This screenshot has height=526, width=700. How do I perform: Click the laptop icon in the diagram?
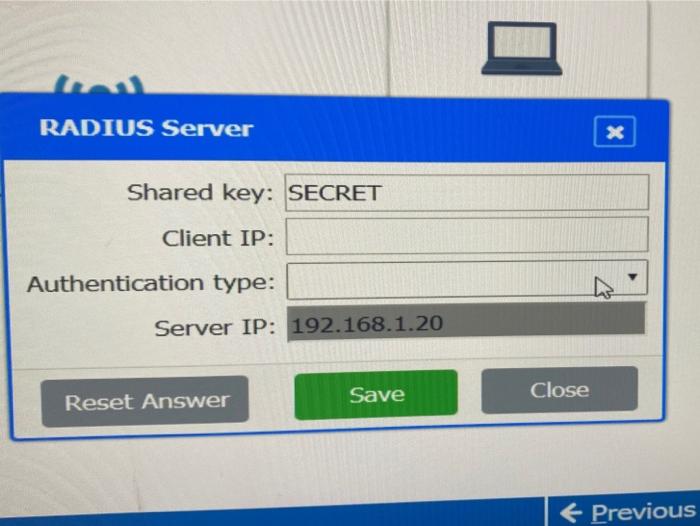pos(521,48)
